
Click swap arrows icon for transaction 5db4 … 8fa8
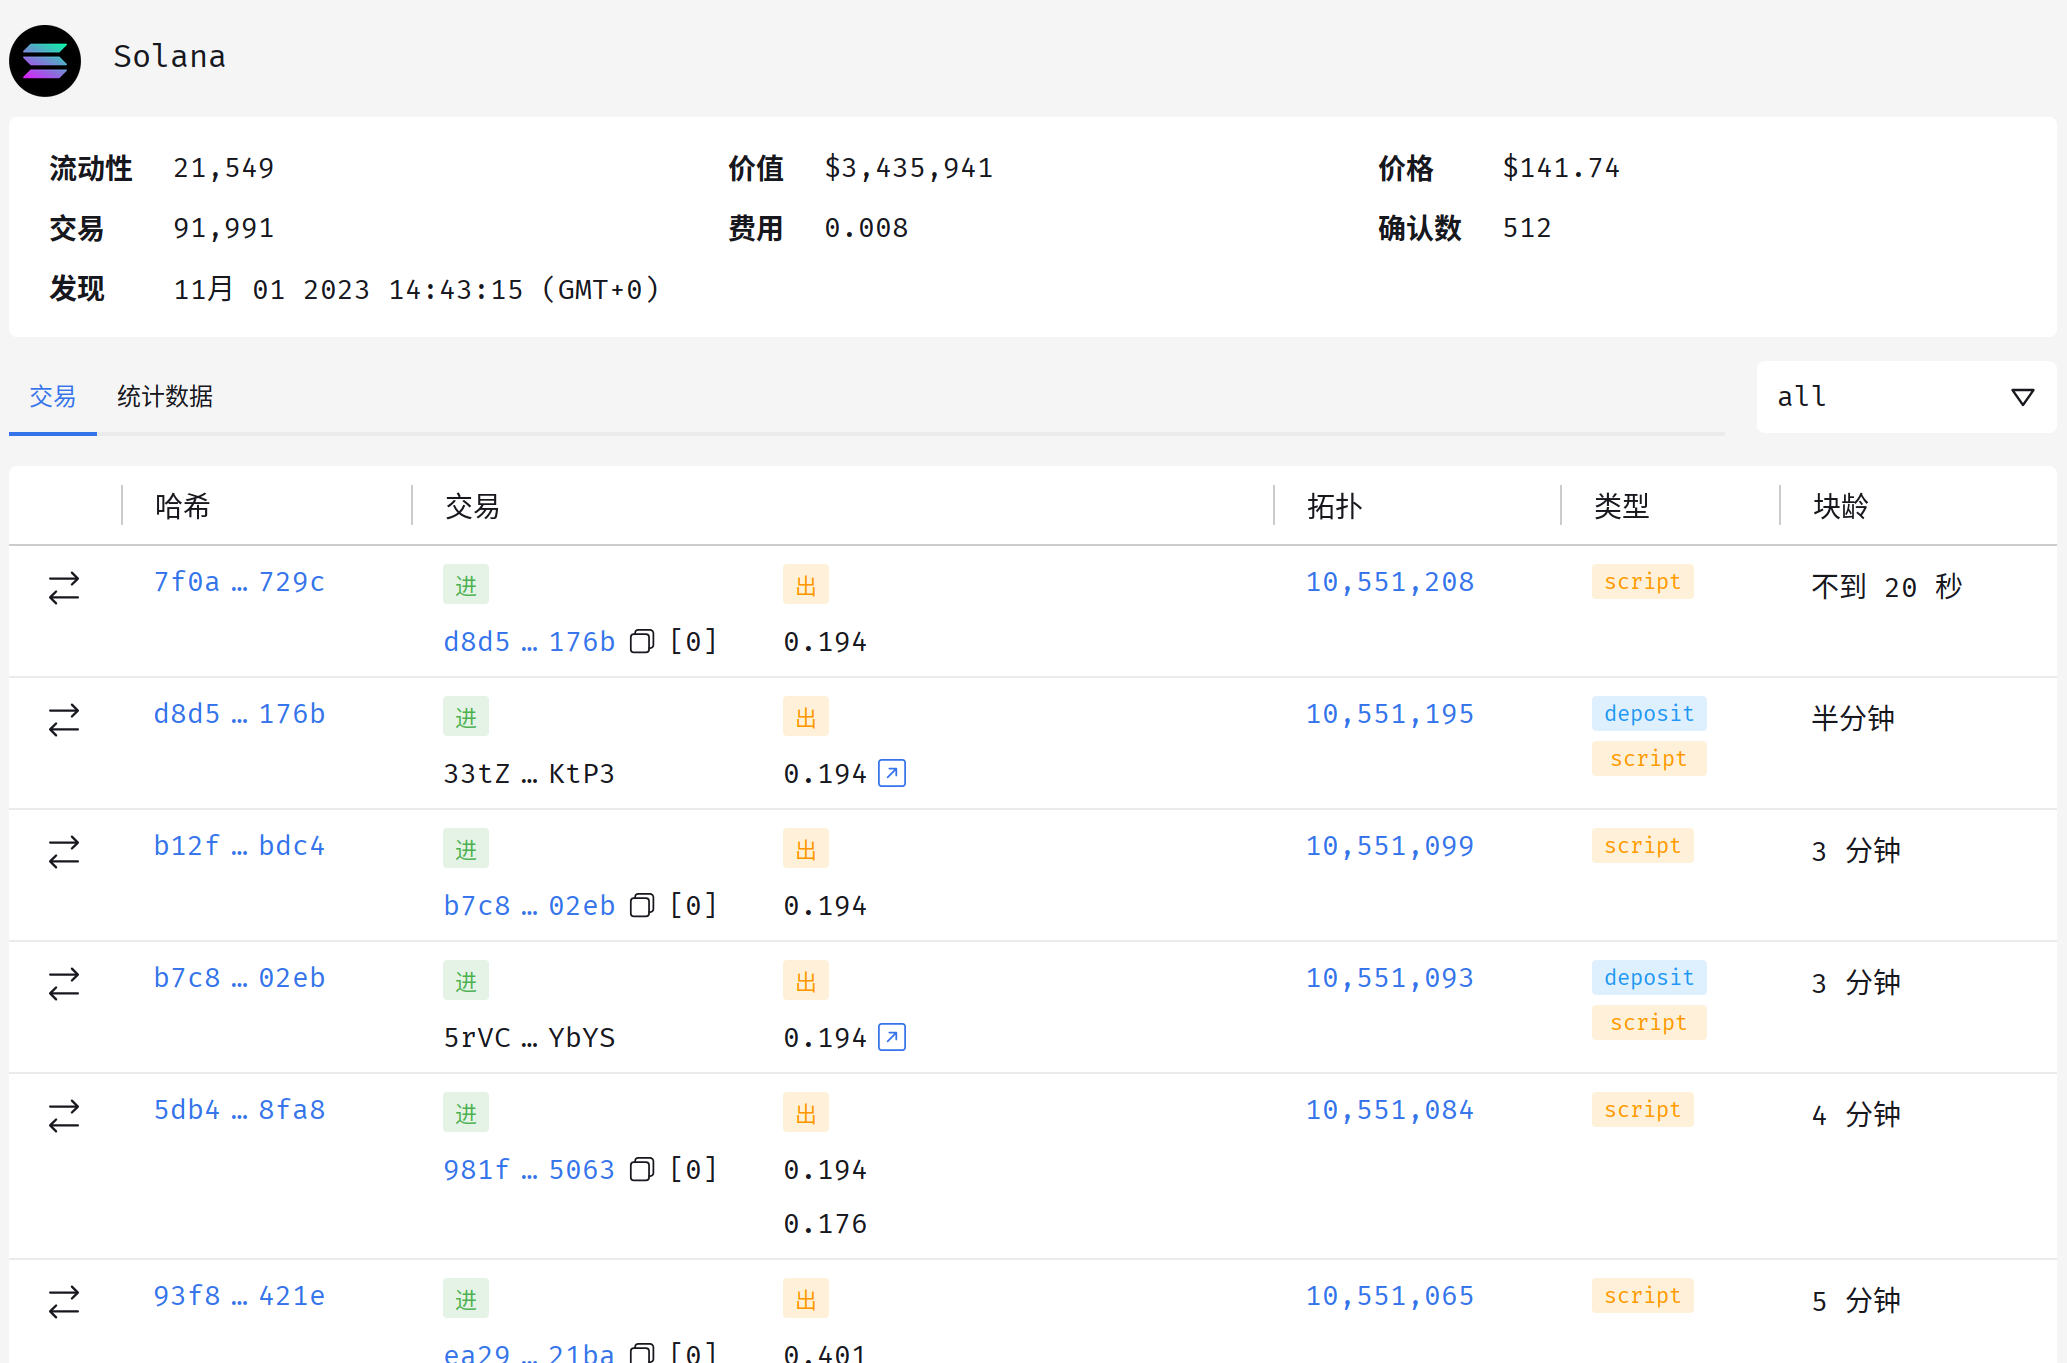pyautogui.click(x=64, y=1116)
